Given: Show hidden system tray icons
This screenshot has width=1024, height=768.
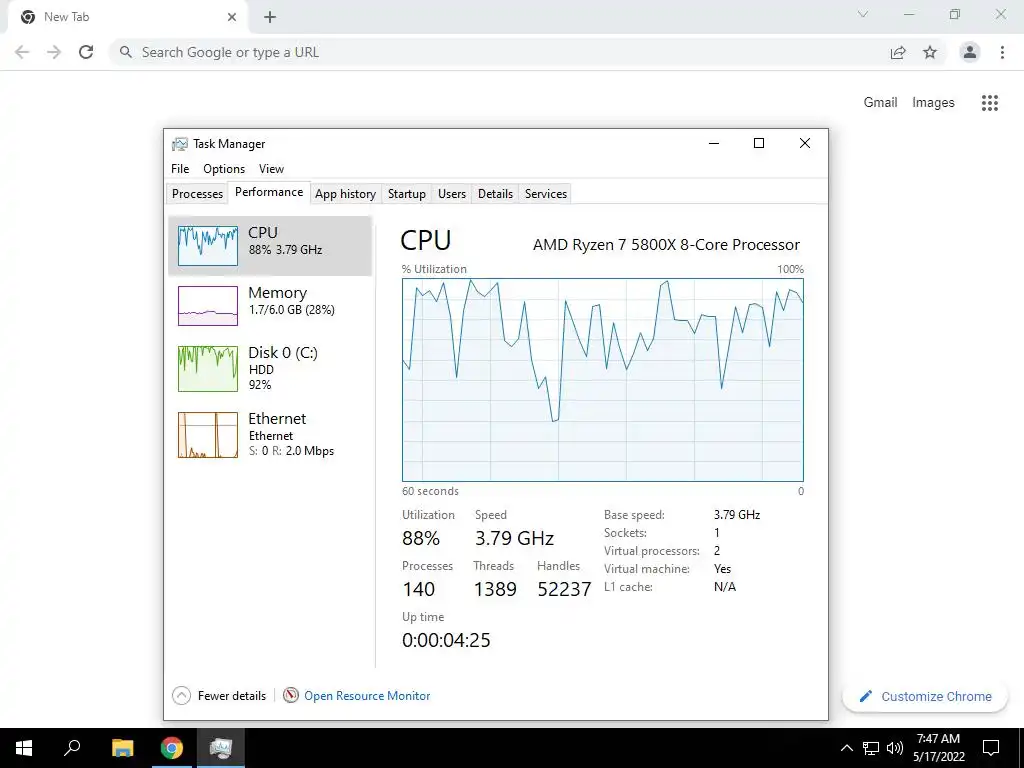Looking at the screenshot, I should pyautogui.click(x=846, y=748).
